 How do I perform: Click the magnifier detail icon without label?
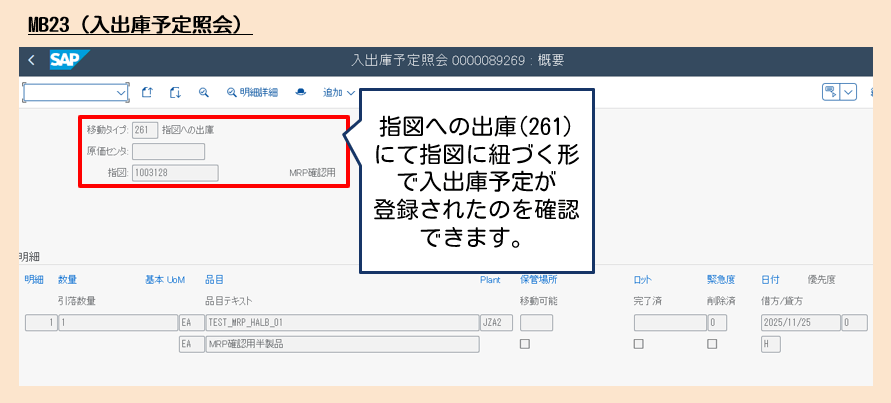pyautogui.click(x=203, y=93)
